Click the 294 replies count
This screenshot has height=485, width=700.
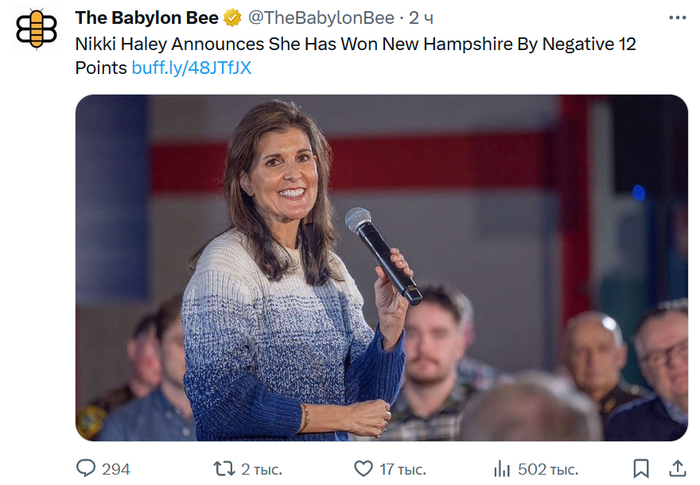pyautogui.click(x=116, y=469)
